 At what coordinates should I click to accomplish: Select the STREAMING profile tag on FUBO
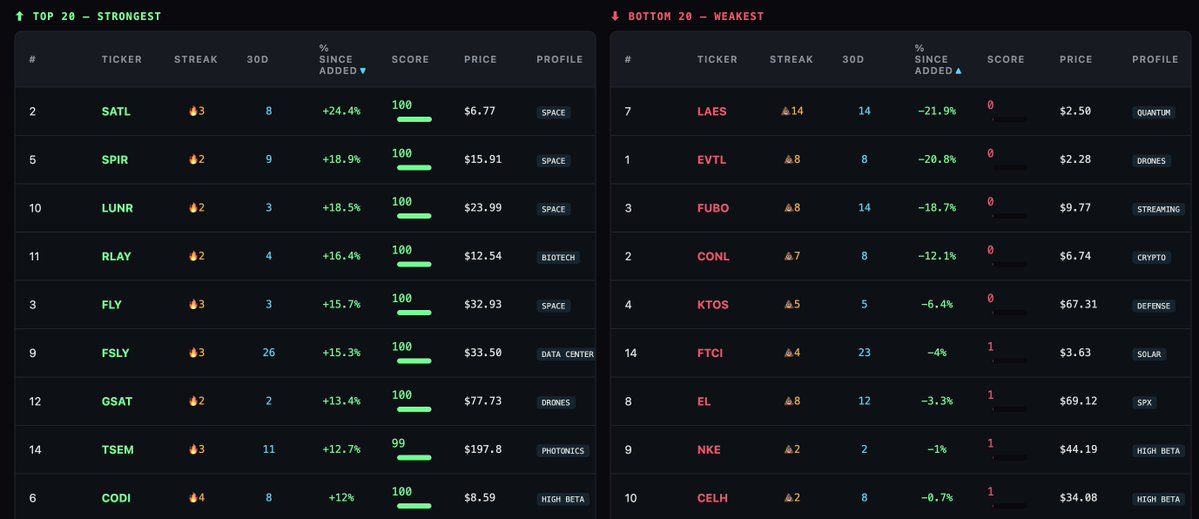tap(1158, 209)
